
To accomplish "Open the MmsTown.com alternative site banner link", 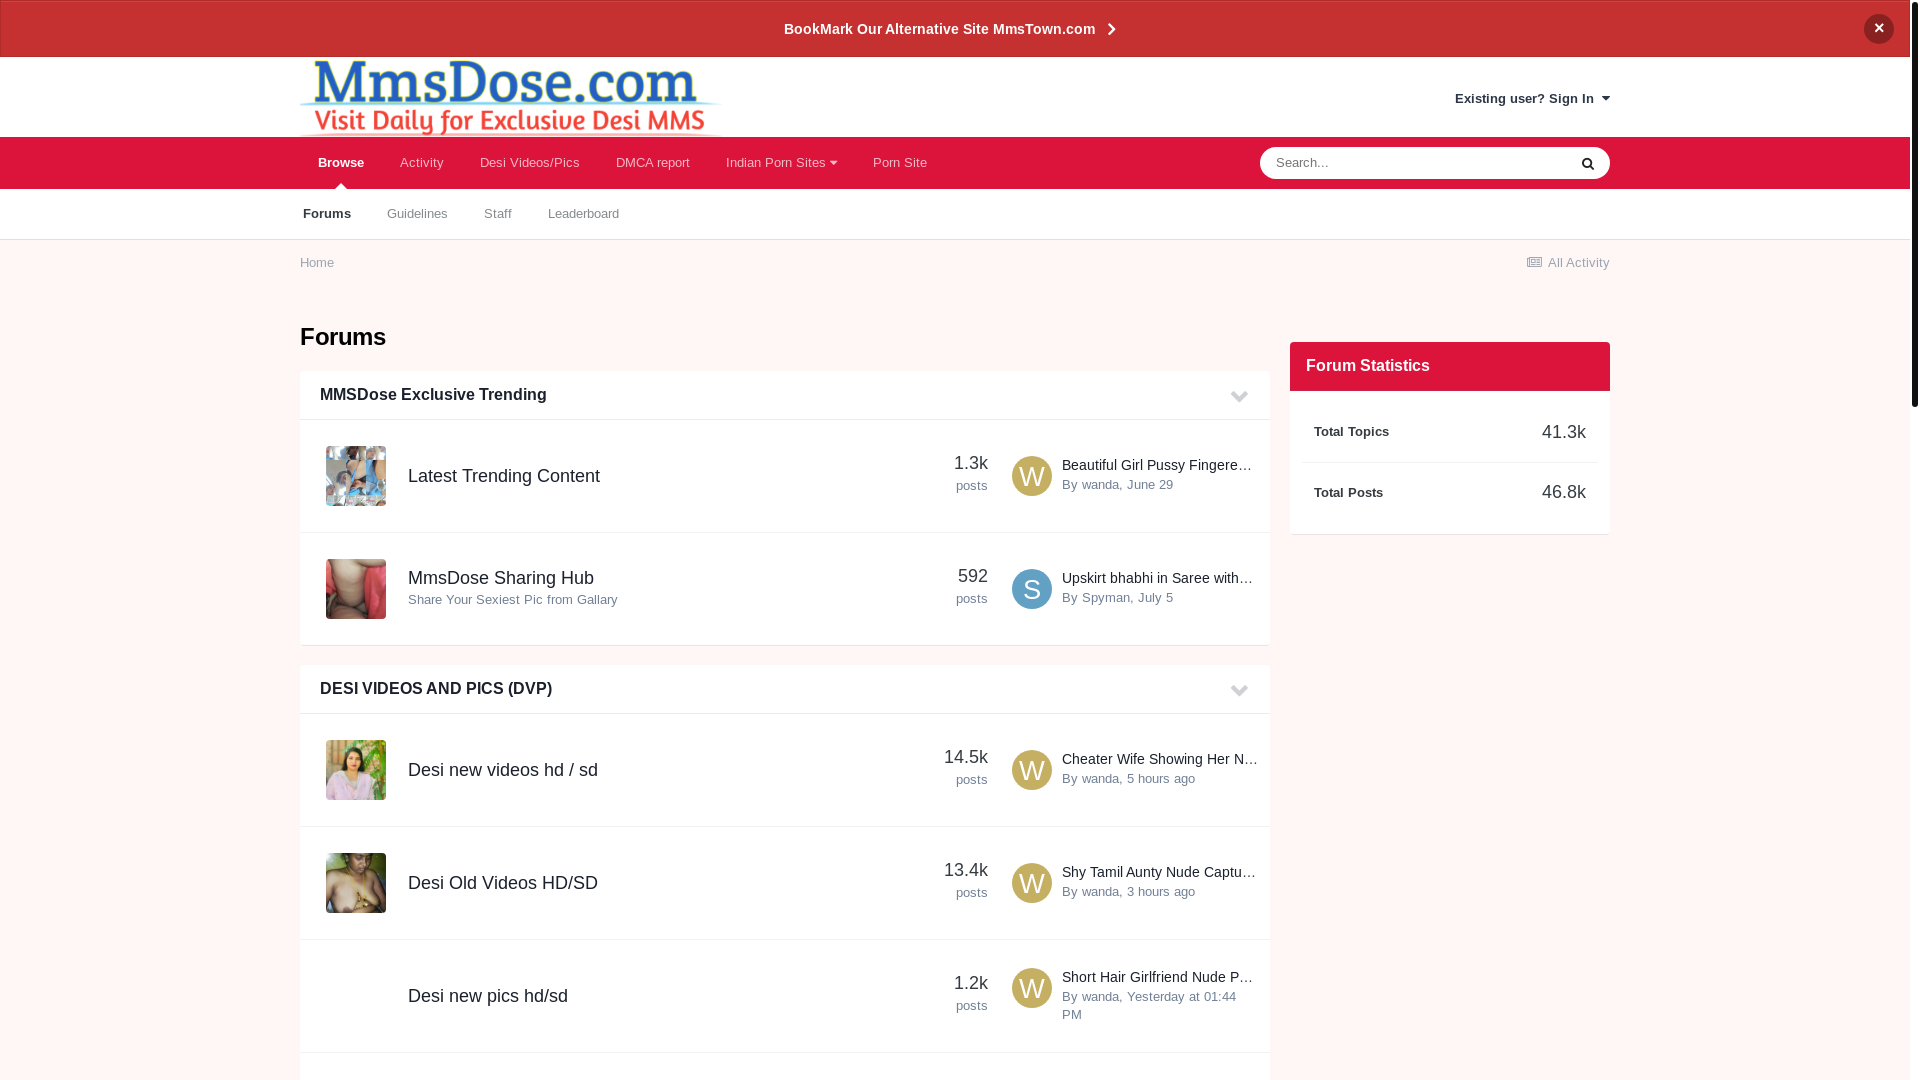I will pos(949,29).
